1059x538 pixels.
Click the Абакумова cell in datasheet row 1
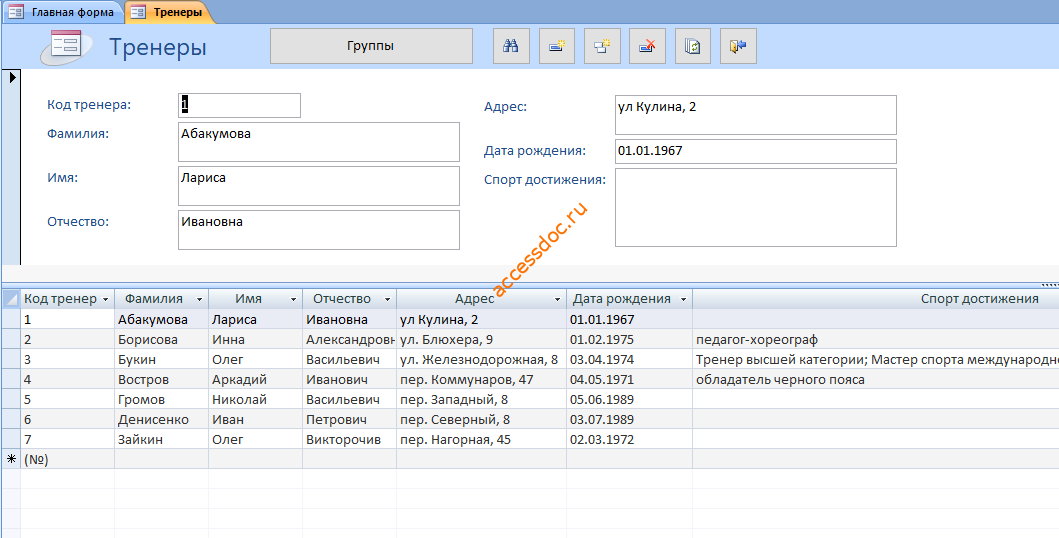coord(161,319)
